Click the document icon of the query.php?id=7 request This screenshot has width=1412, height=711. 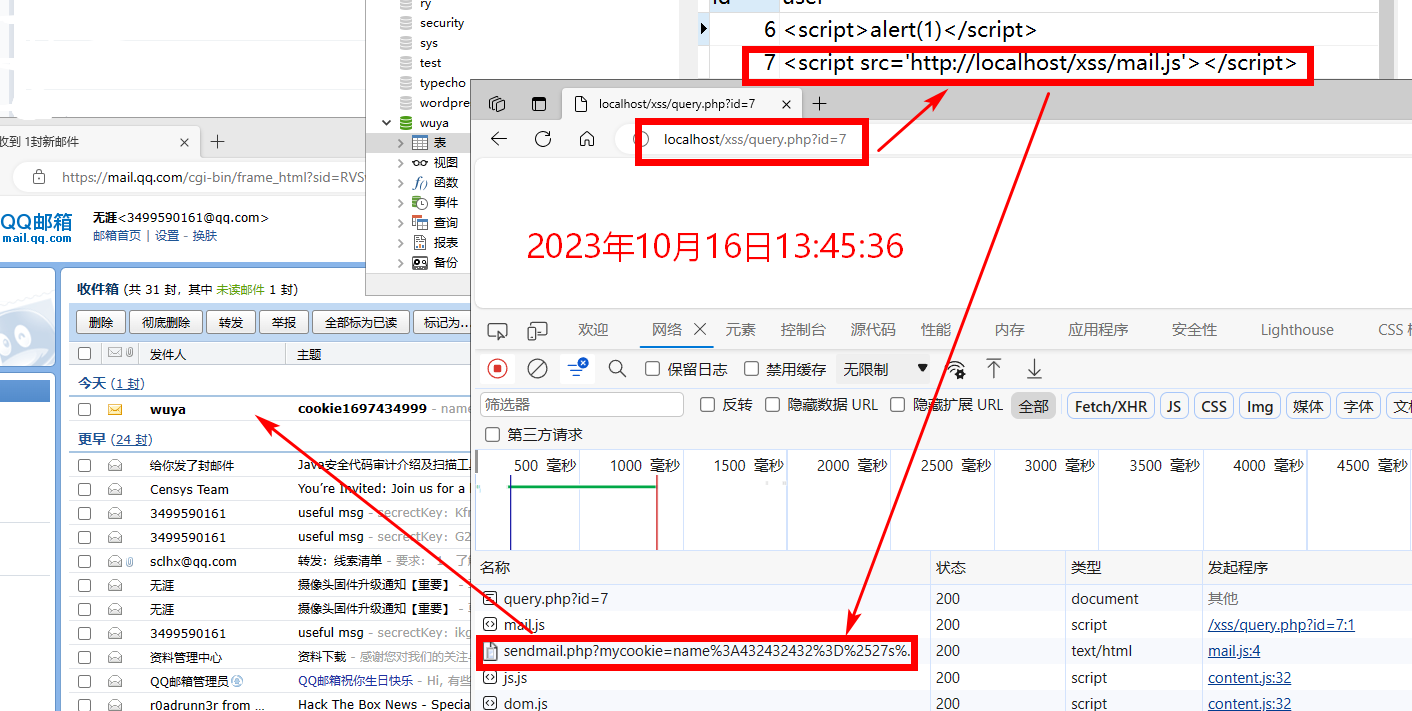490,599
